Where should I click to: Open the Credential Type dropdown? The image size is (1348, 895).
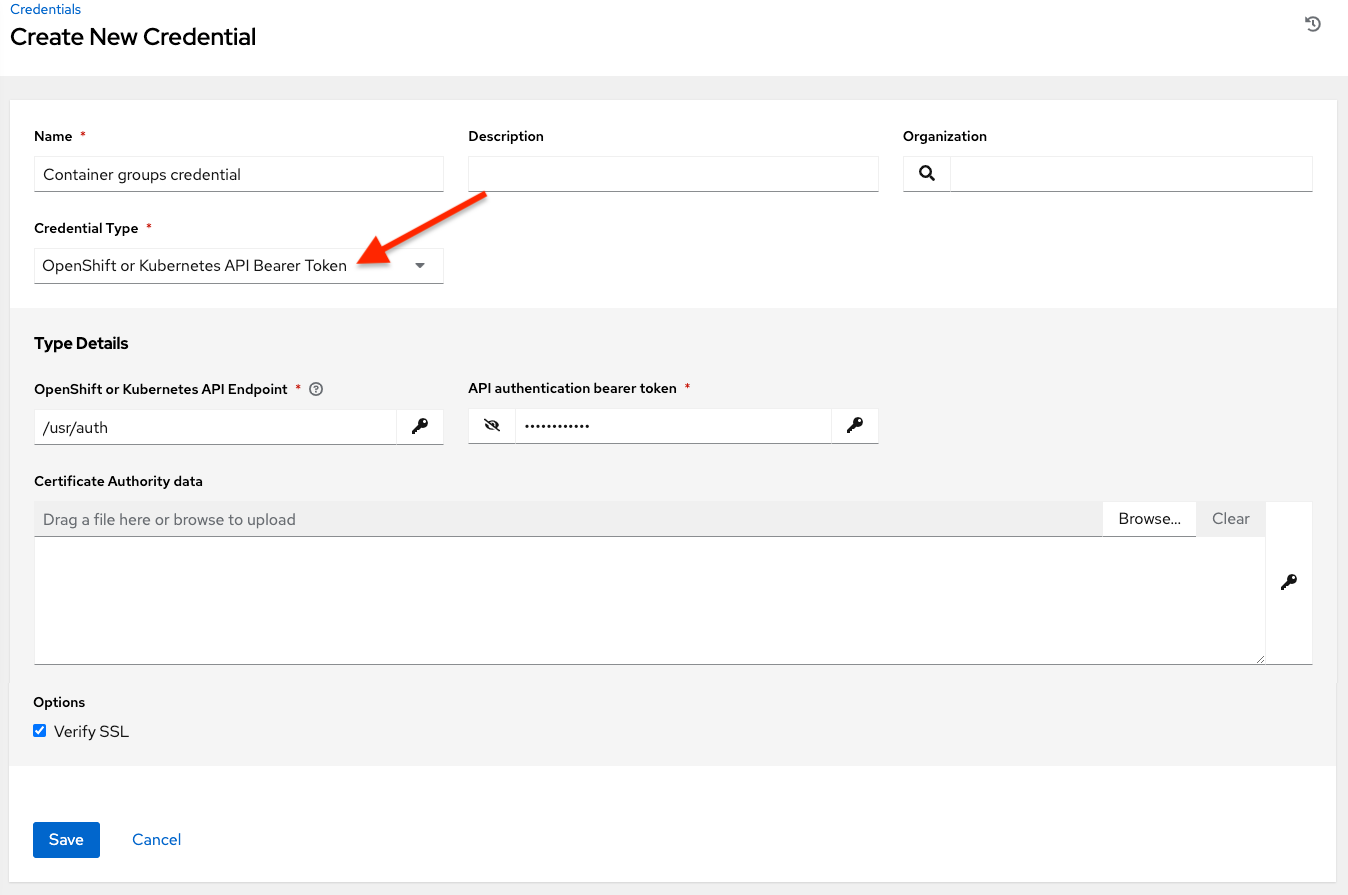tap(418, 265)
